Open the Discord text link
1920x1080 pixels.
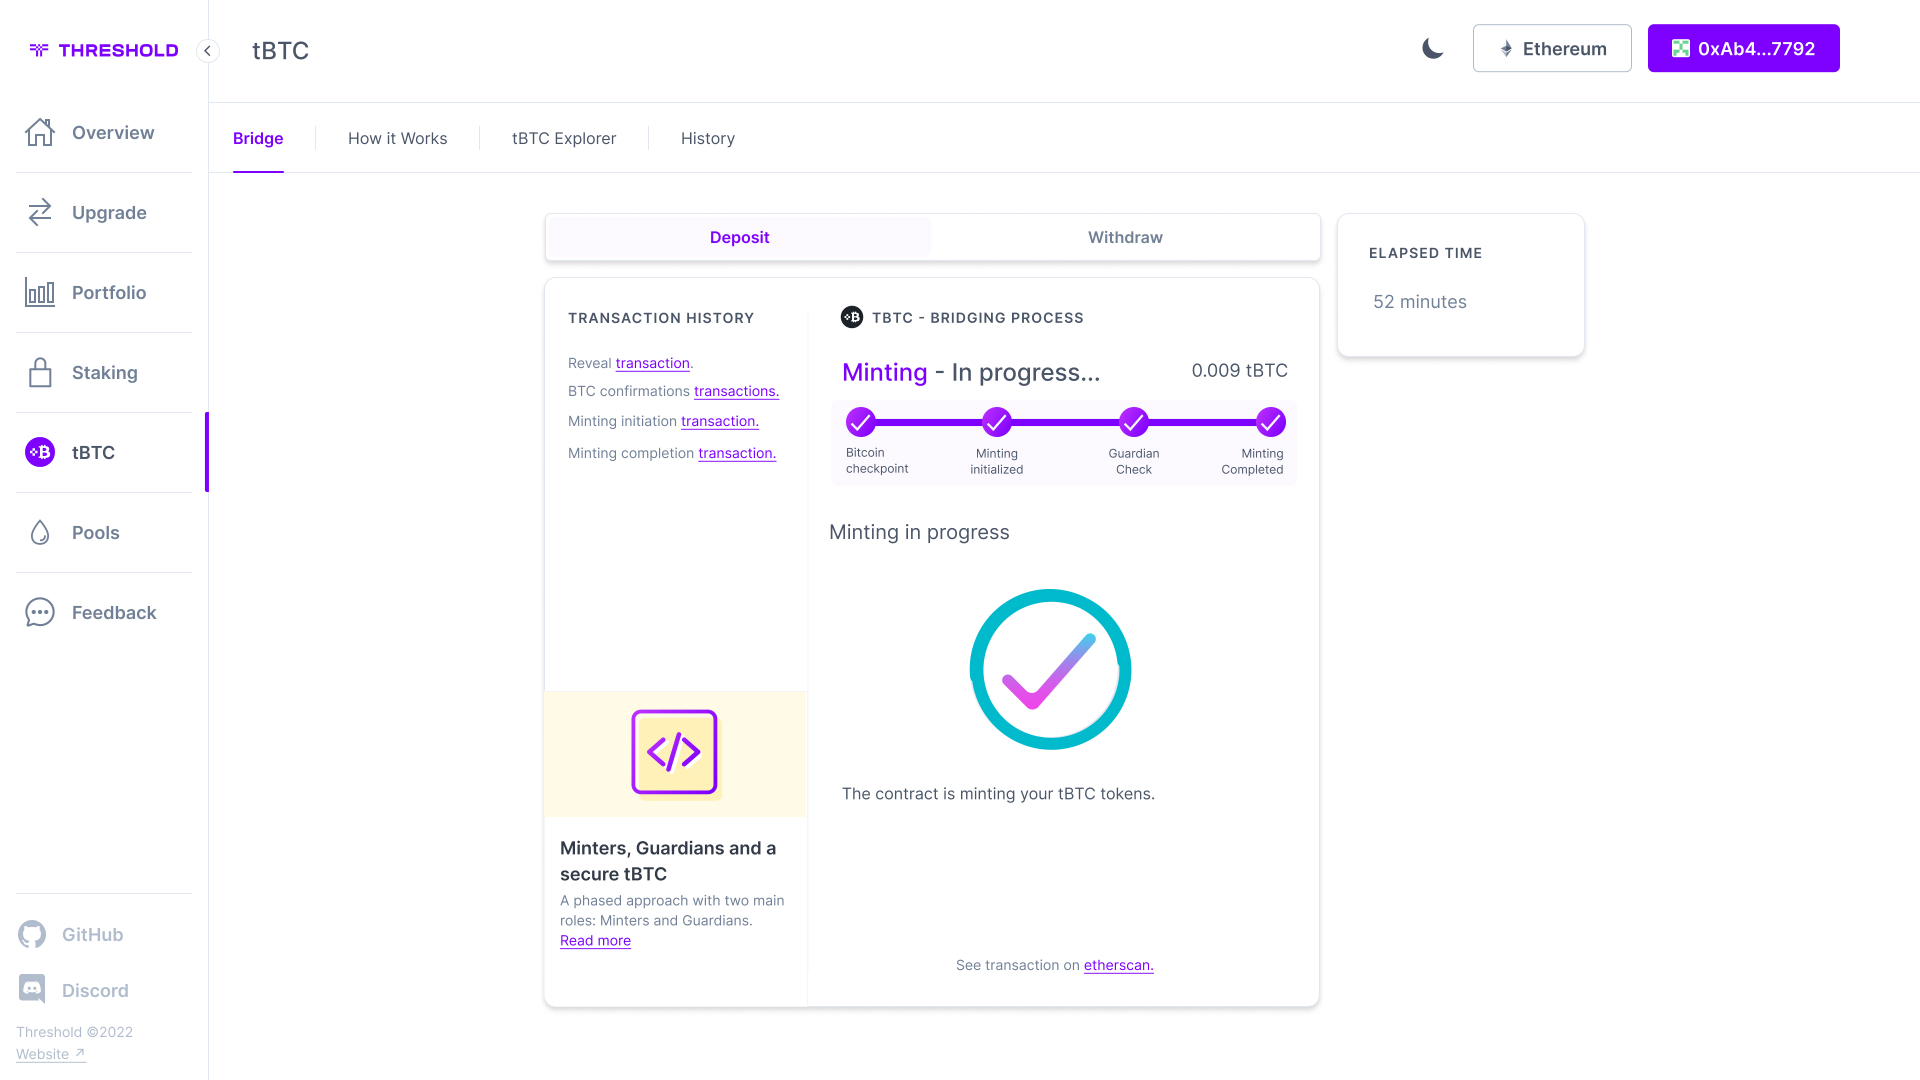(x=95, y=990)
